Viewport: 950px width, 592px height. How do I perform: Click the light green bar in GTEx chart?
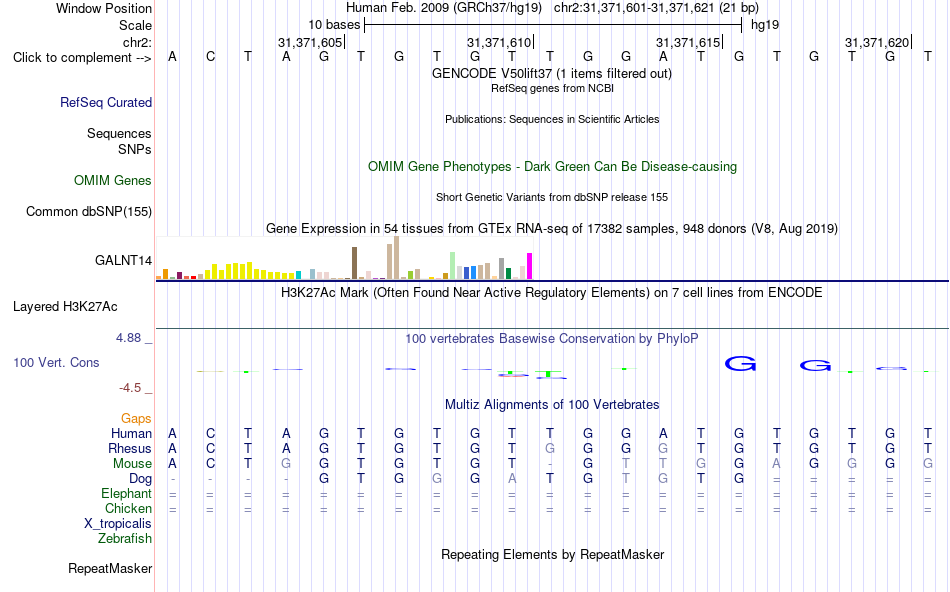pos(453,266)
